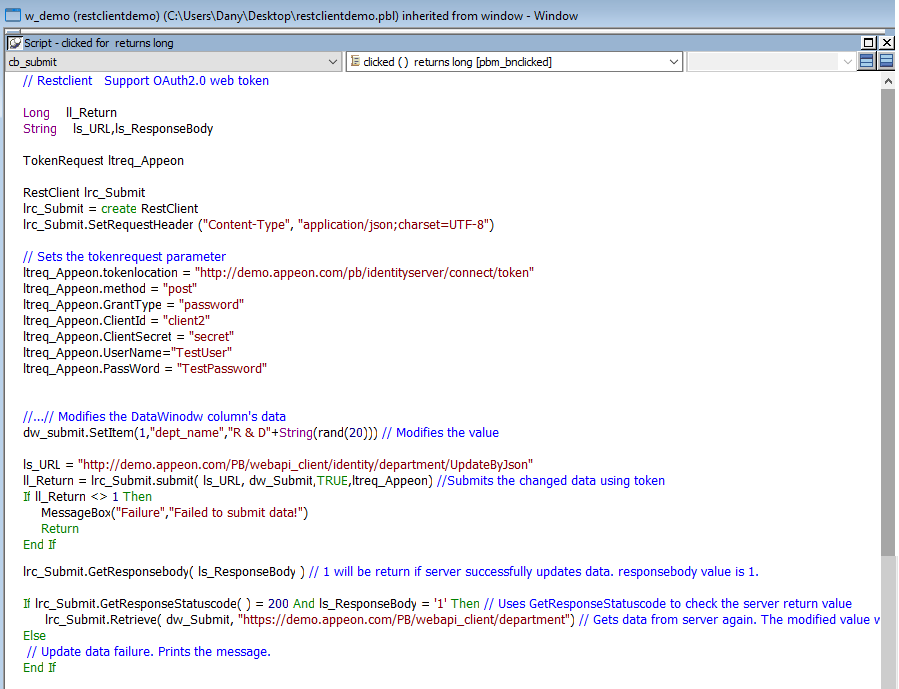899x689 pixels.
Task: Click the ls_URL UpdateByJson assignment line
Action: coord(278,465)
